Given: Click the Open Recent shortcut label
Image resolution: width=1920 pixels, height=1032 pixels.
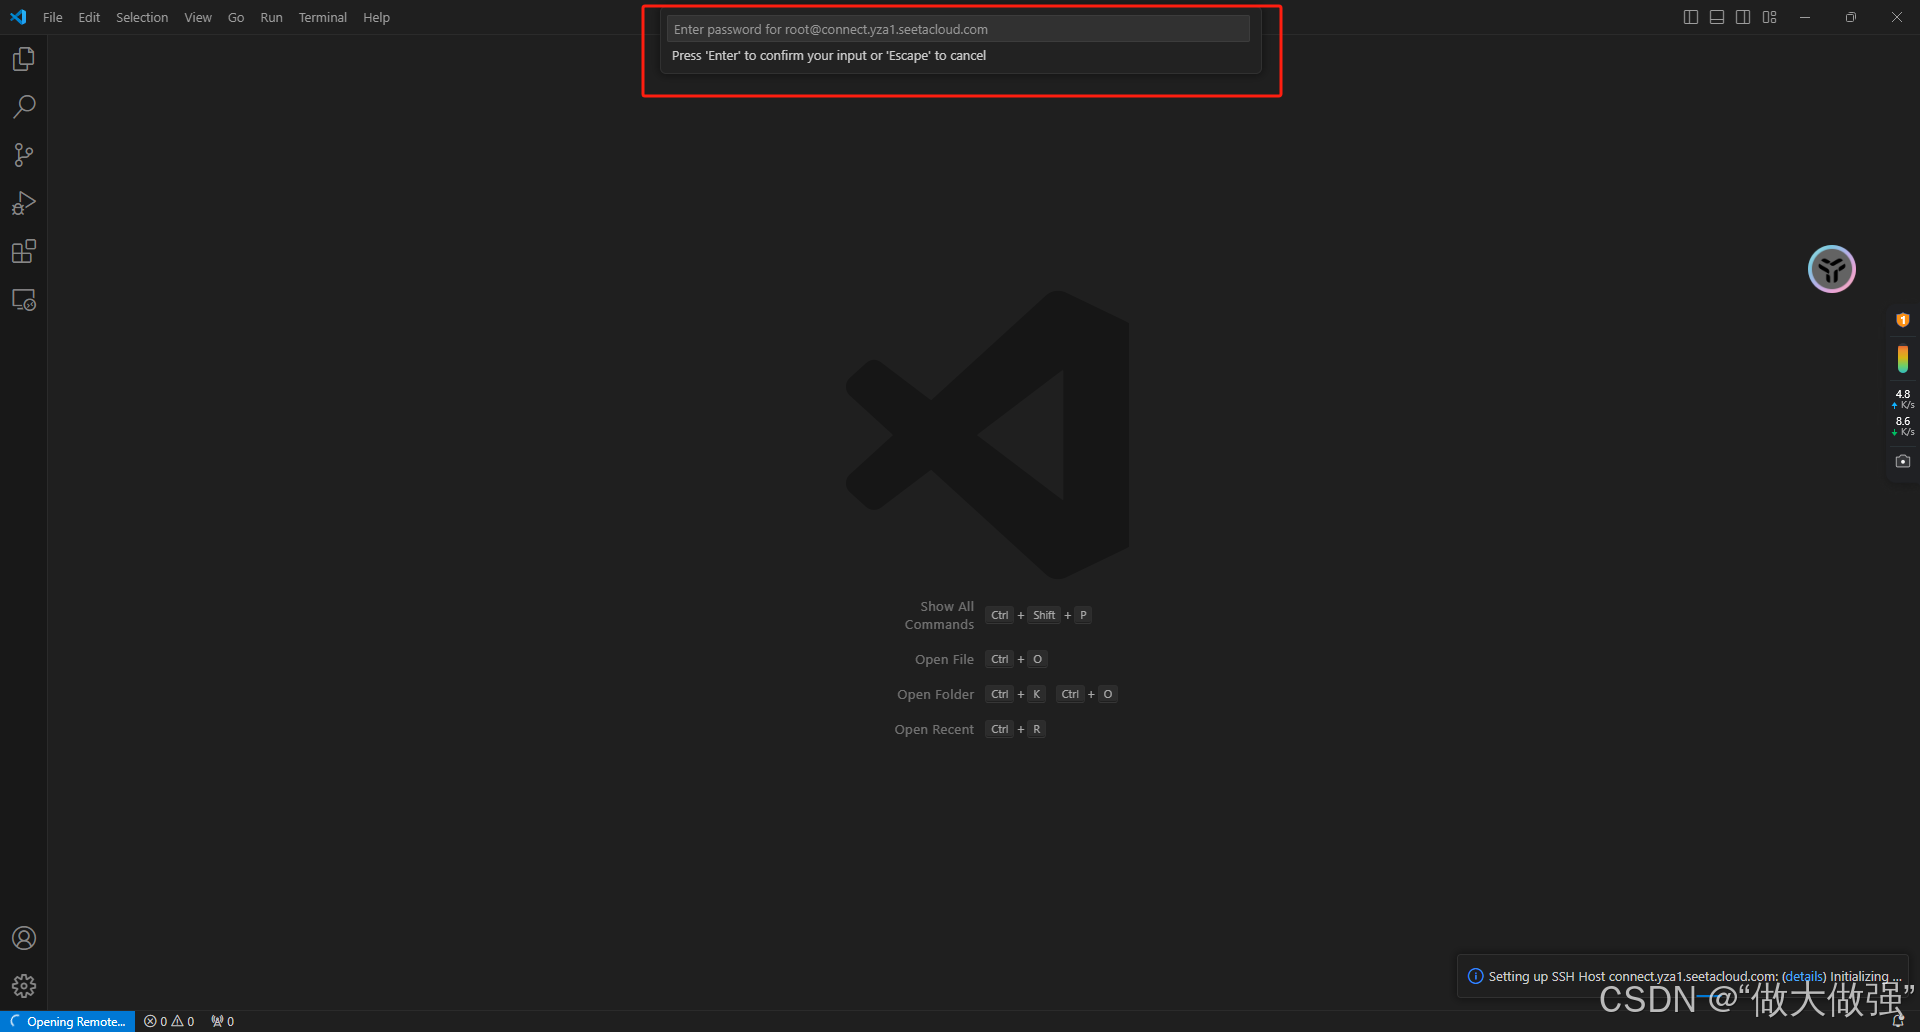Looking at the screenshot, I should pyautogui.click(x=934, y=729).
